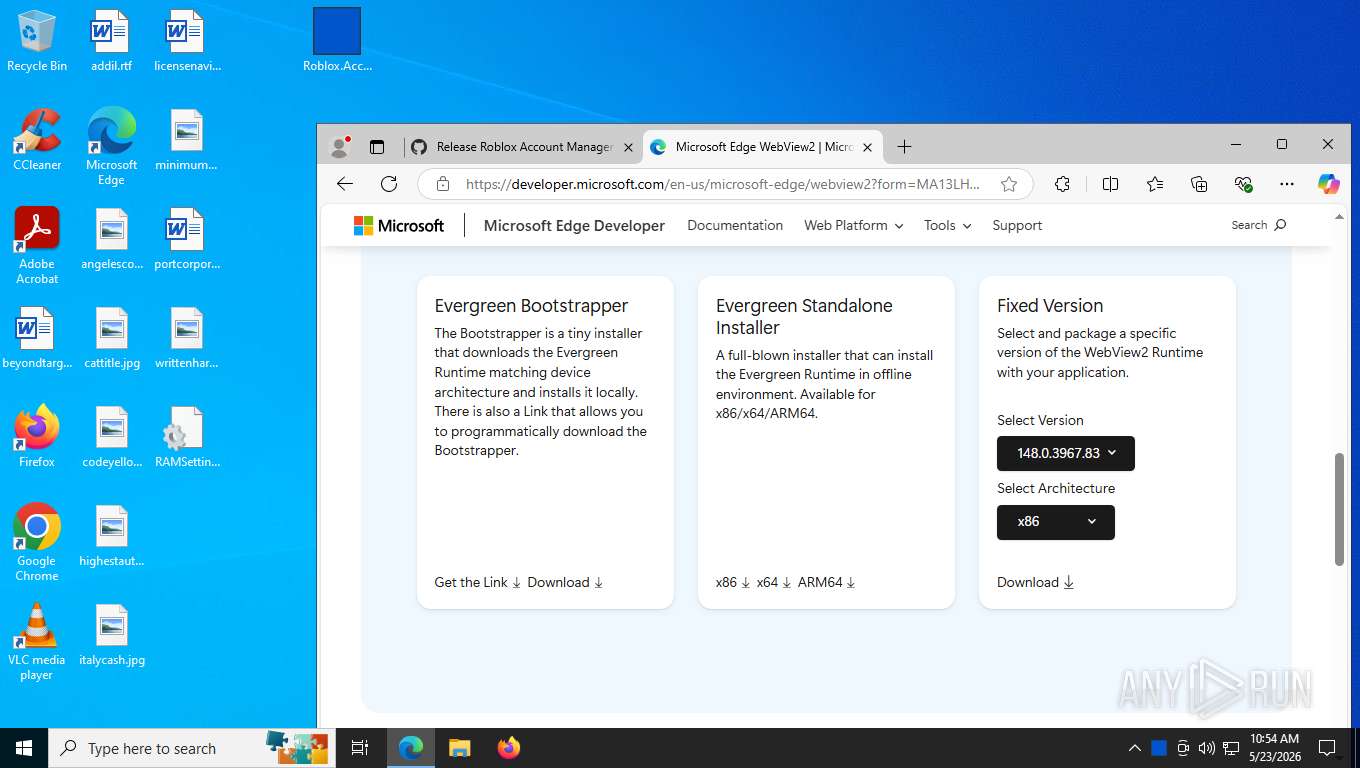Open Extensions puzzle icon
The image size is (1360, 768).
[1062, 184]
